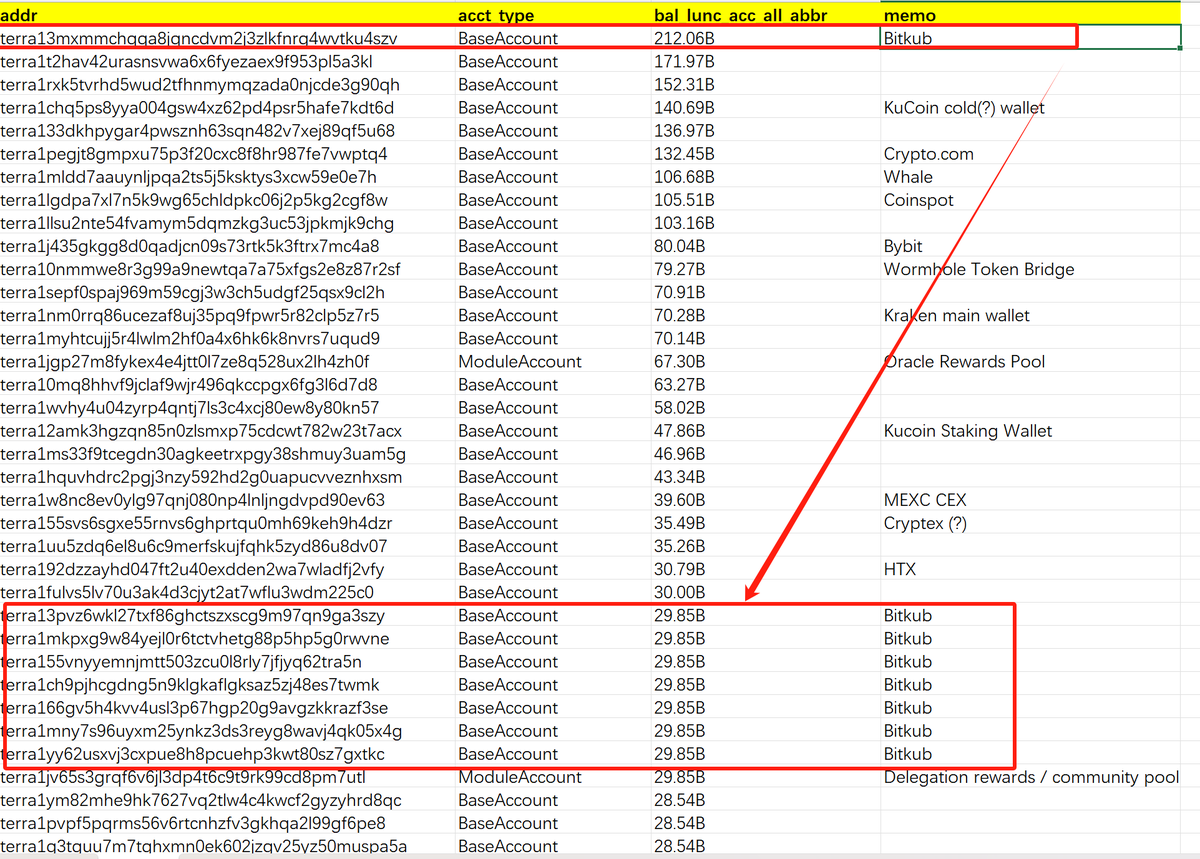
Task: Select the MEXC CEX memo cell
Action: [x=1030, y=499]
